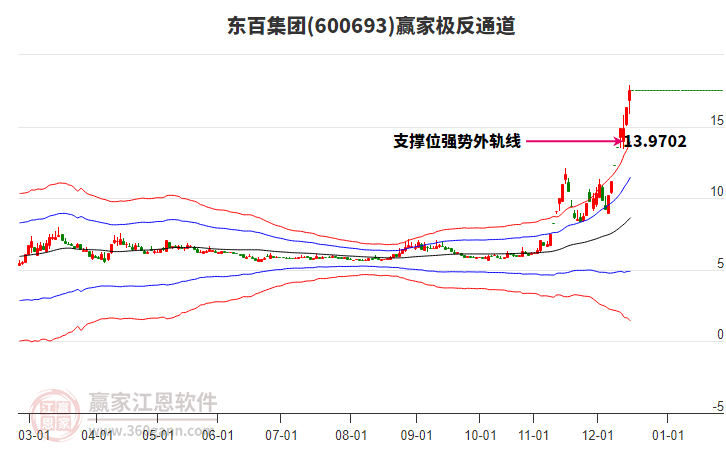The image size is (726, 450).
Task: Click the 04-01 date axis label
Action: (97, 435)
